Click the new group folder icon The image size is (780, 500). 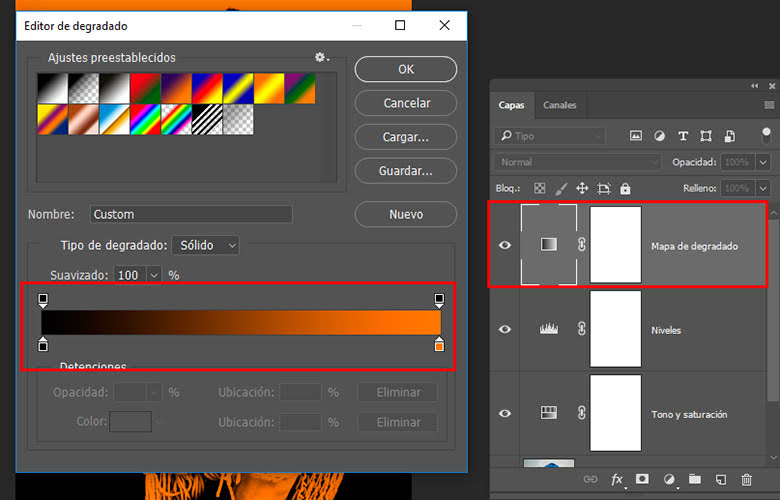pos(695,480)
